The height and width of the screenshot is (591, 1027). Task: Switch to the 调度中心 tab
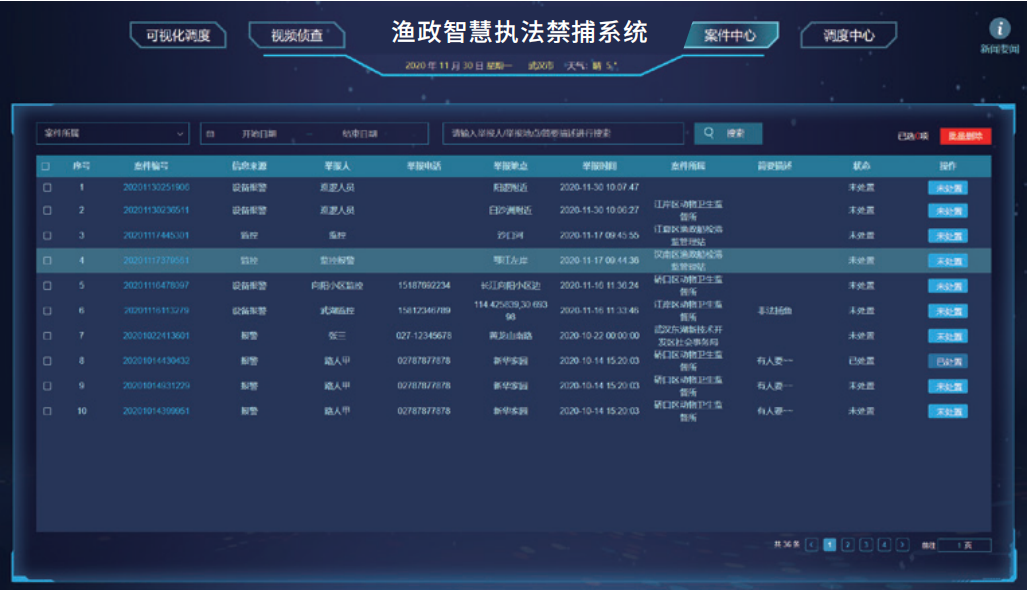(848, 36)
